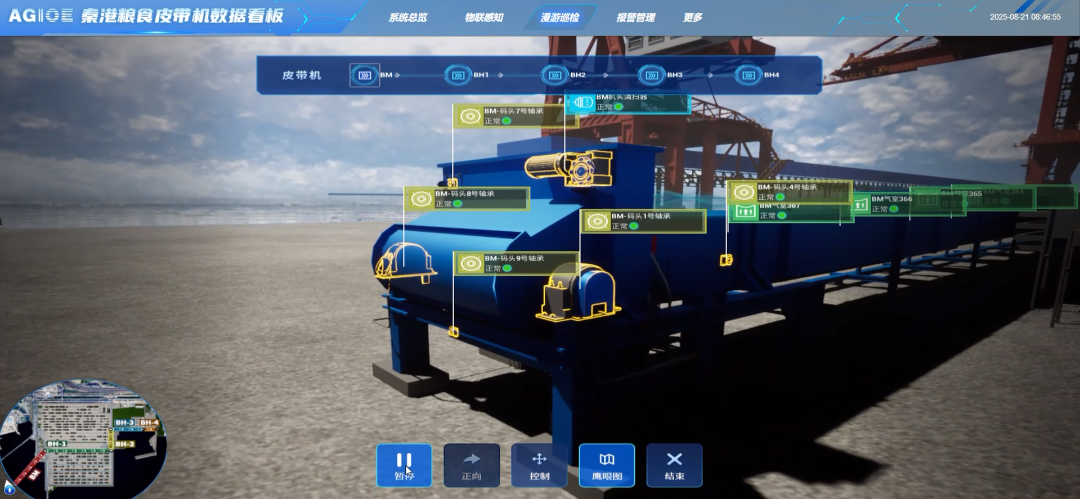Screen dimensions: 1080x499
Task: Expand the 更多 menu
Action: click(693, 17)
